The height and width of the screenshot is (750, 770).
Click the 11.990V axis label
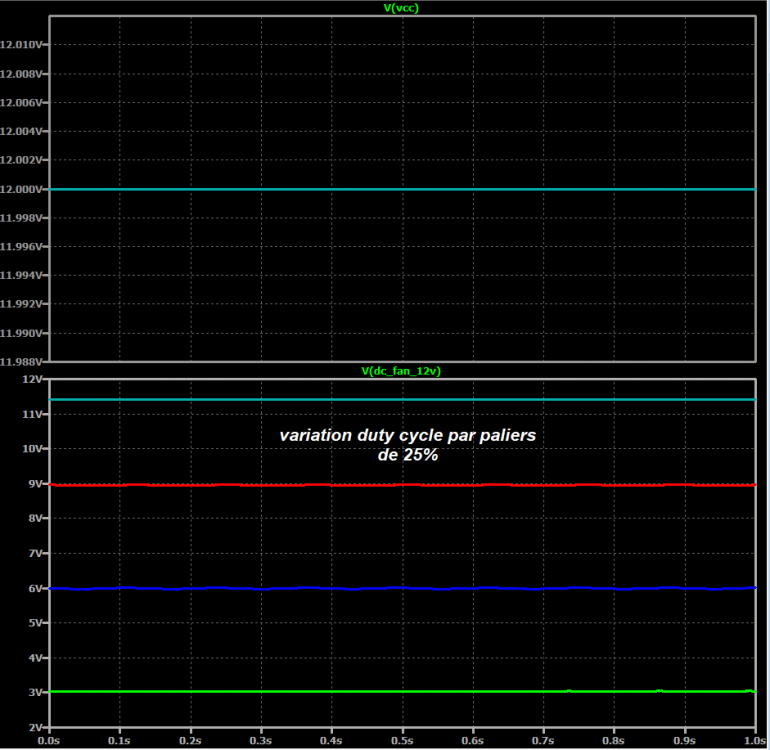(x=21, y=333)
